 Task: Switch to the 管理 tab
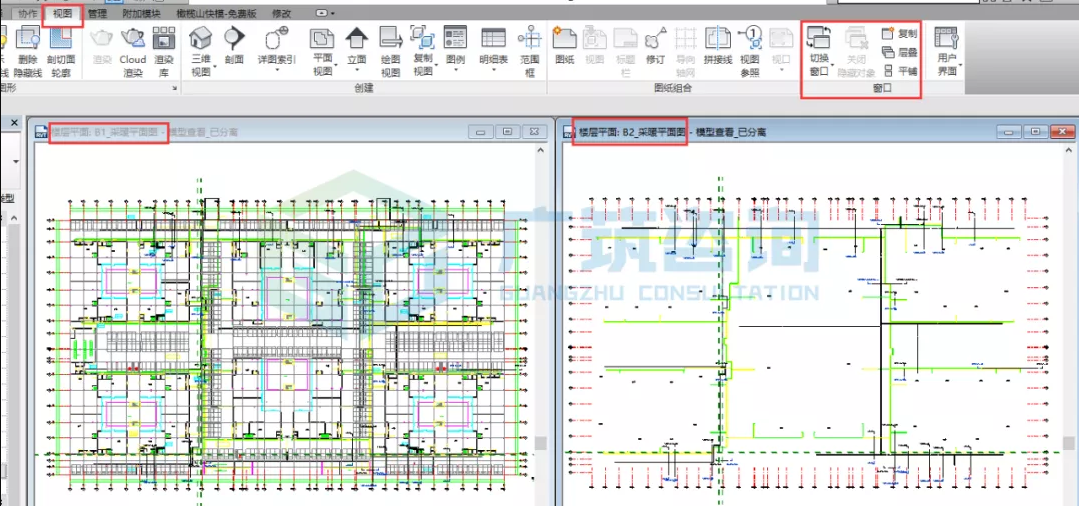pos(97,13)
